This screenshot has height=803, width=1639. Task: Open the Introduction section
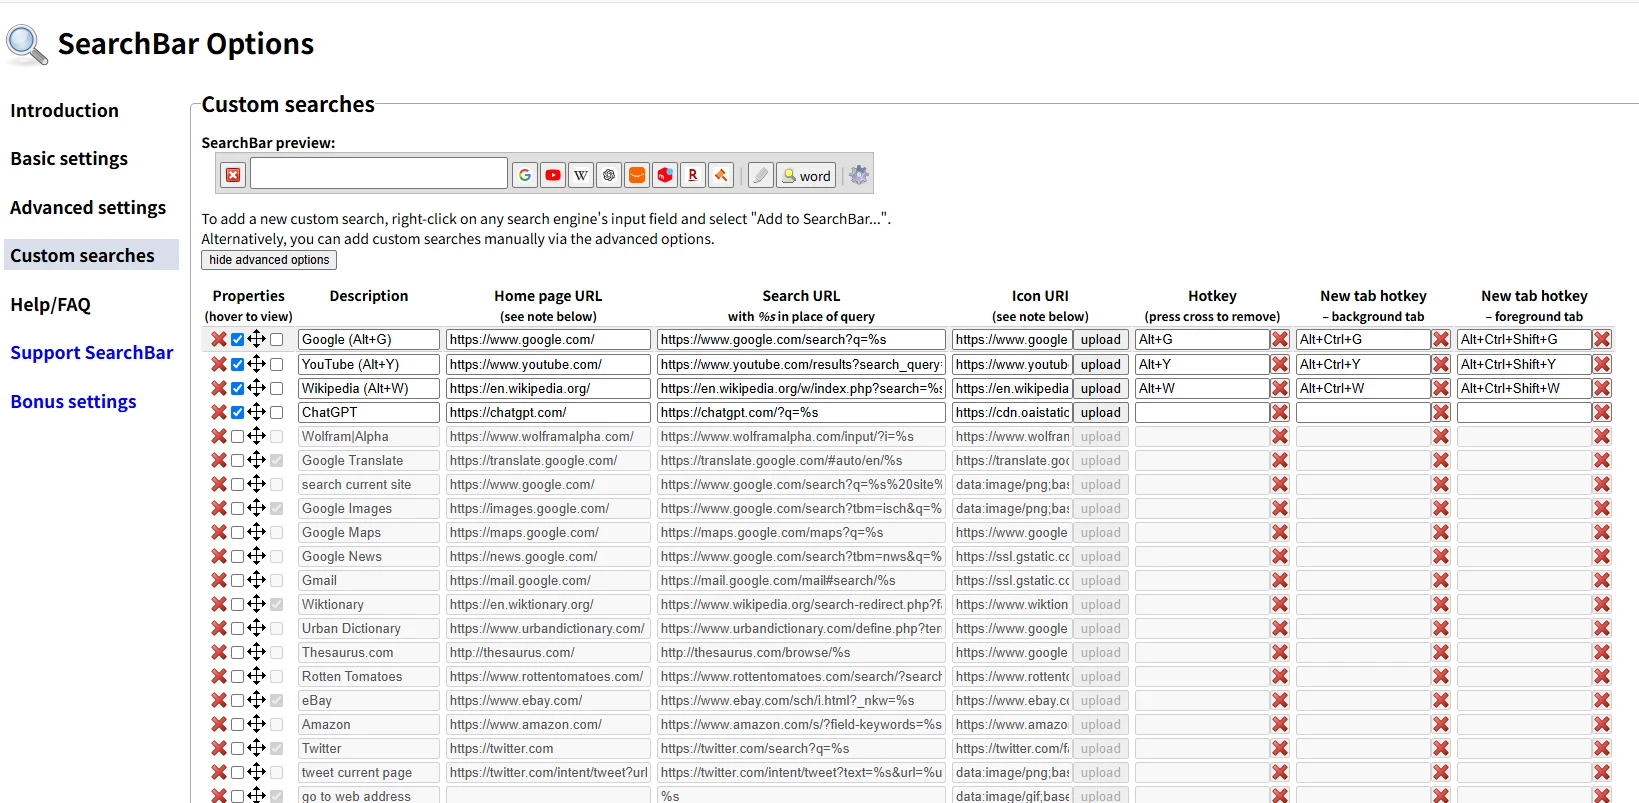[64, 111]
